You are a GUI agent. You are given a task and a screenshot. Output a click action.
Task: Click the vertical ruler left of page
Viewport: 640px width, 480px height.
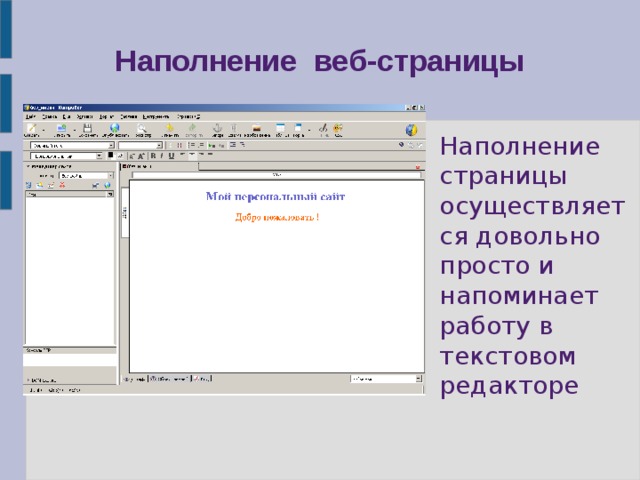[x=125, y=212]
